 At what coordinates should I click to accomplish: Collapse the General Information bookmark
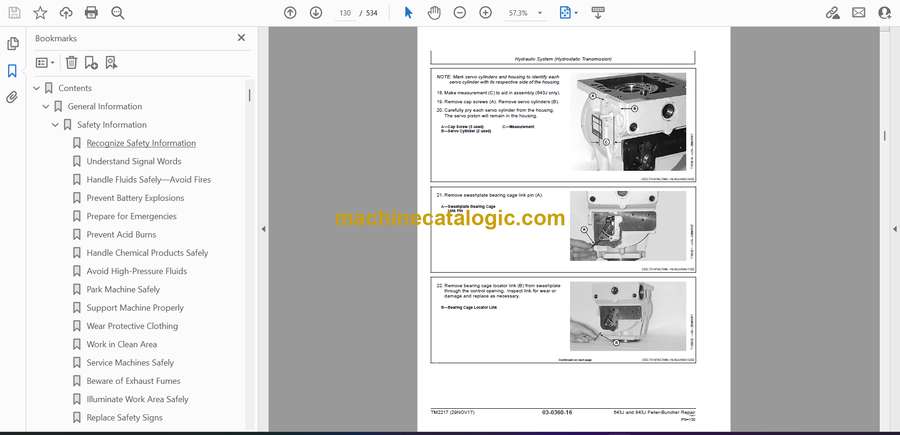point(46,107)
